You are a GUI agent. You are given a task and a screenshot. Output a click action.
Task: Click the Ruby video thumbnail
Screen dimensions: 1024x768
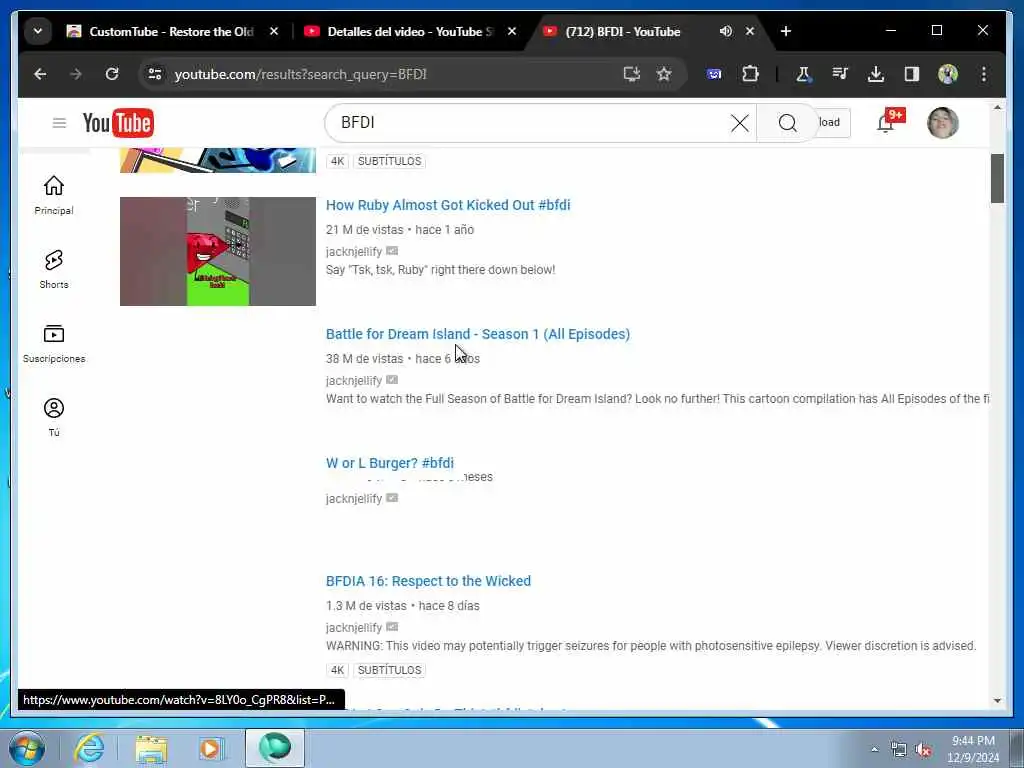(x=217, y=251)
